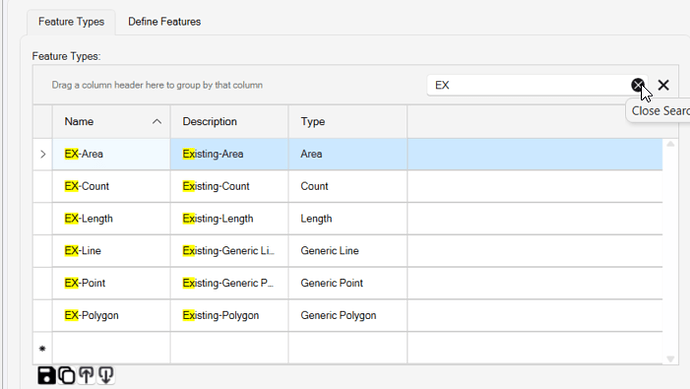Click the Existing-Generic P... description cell
Screen dimensions: 690x389
point(229,283)
